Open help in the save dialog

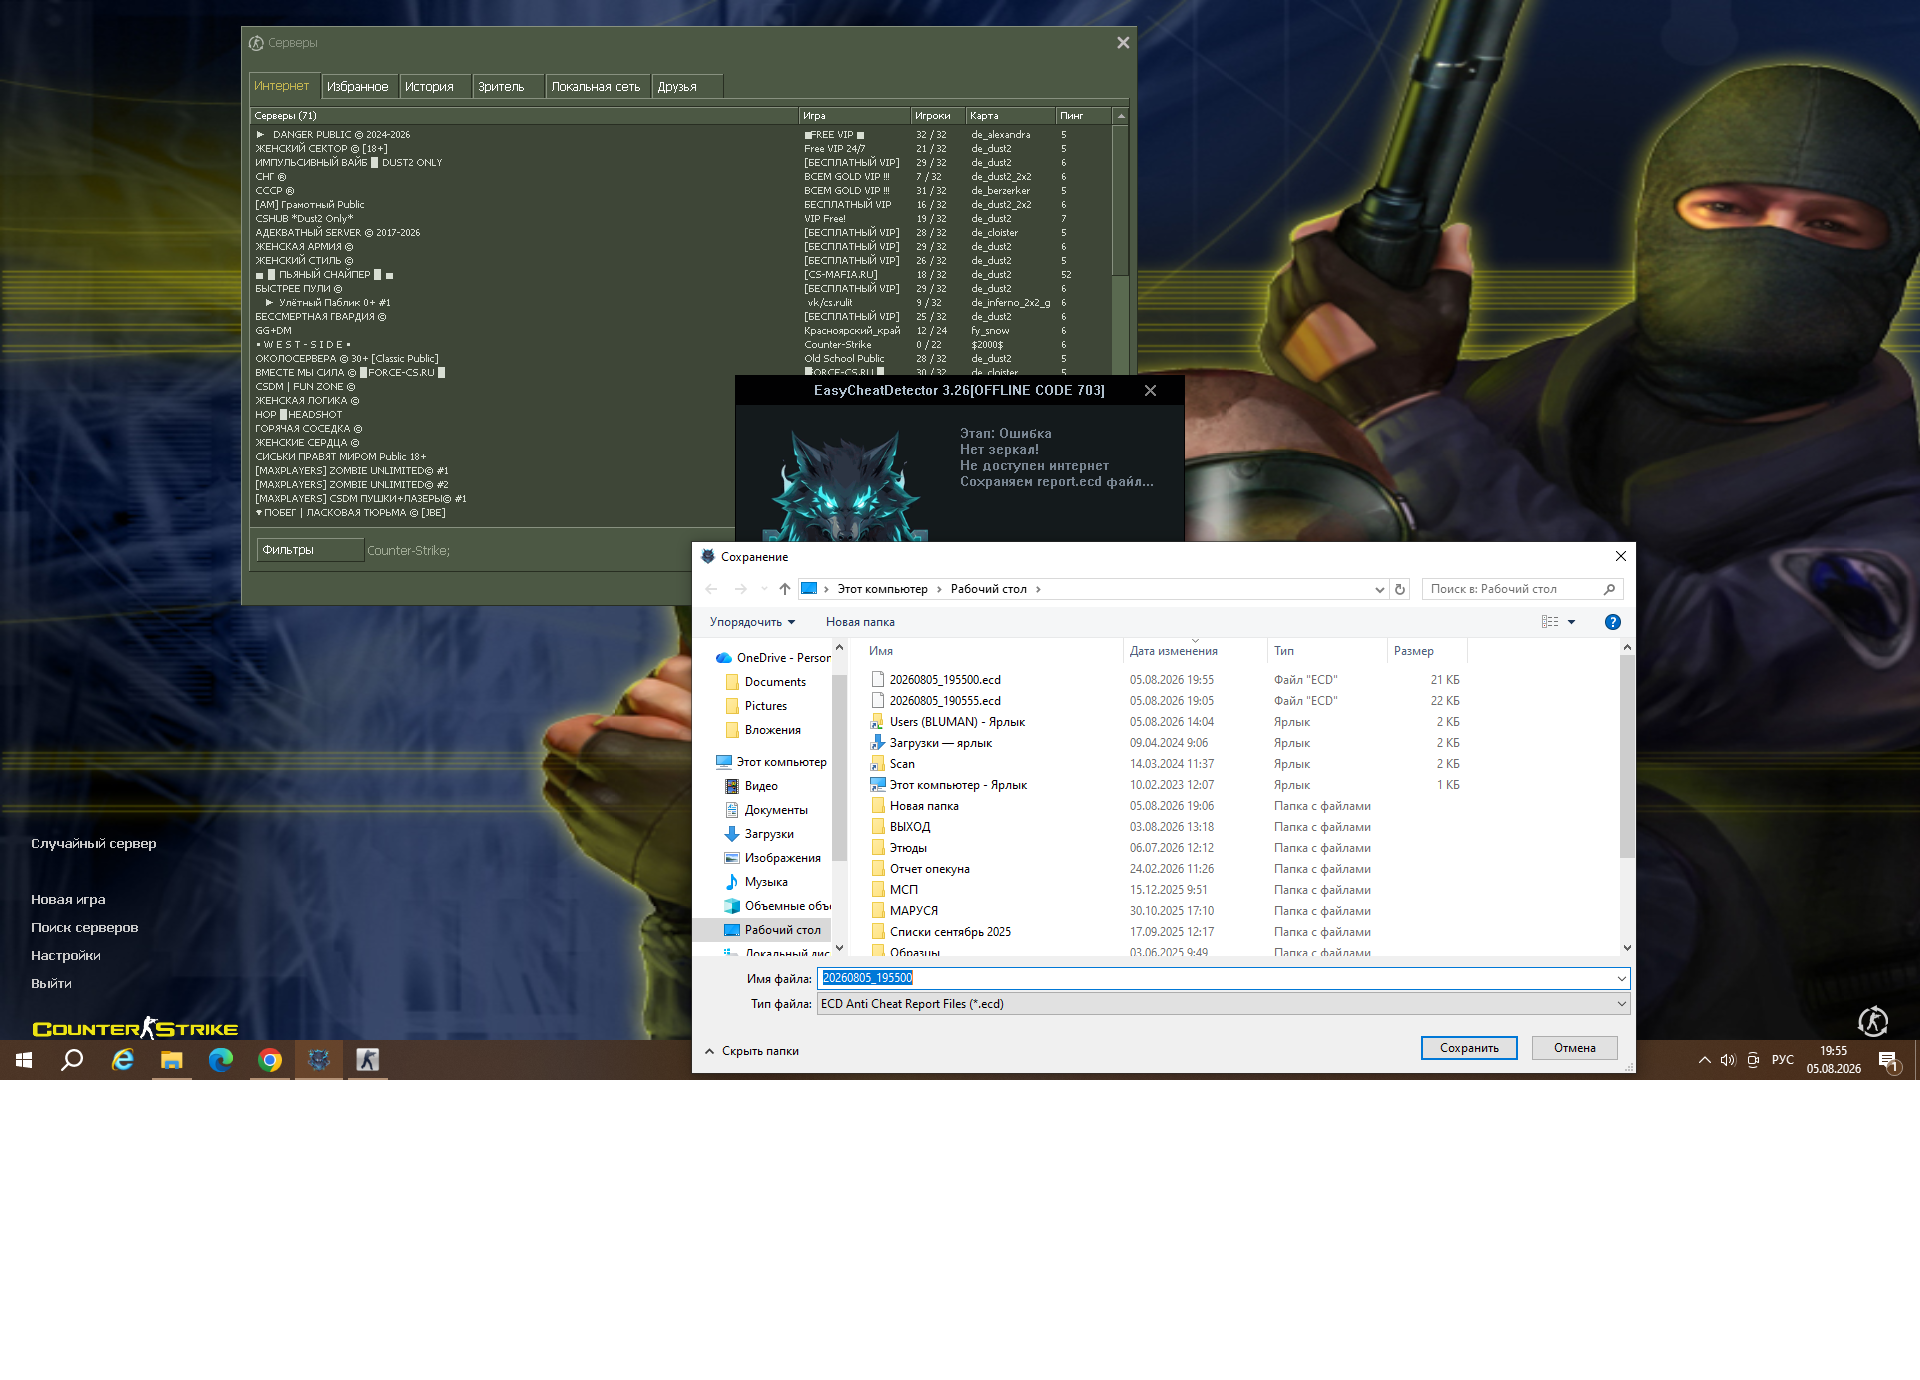1612,622
